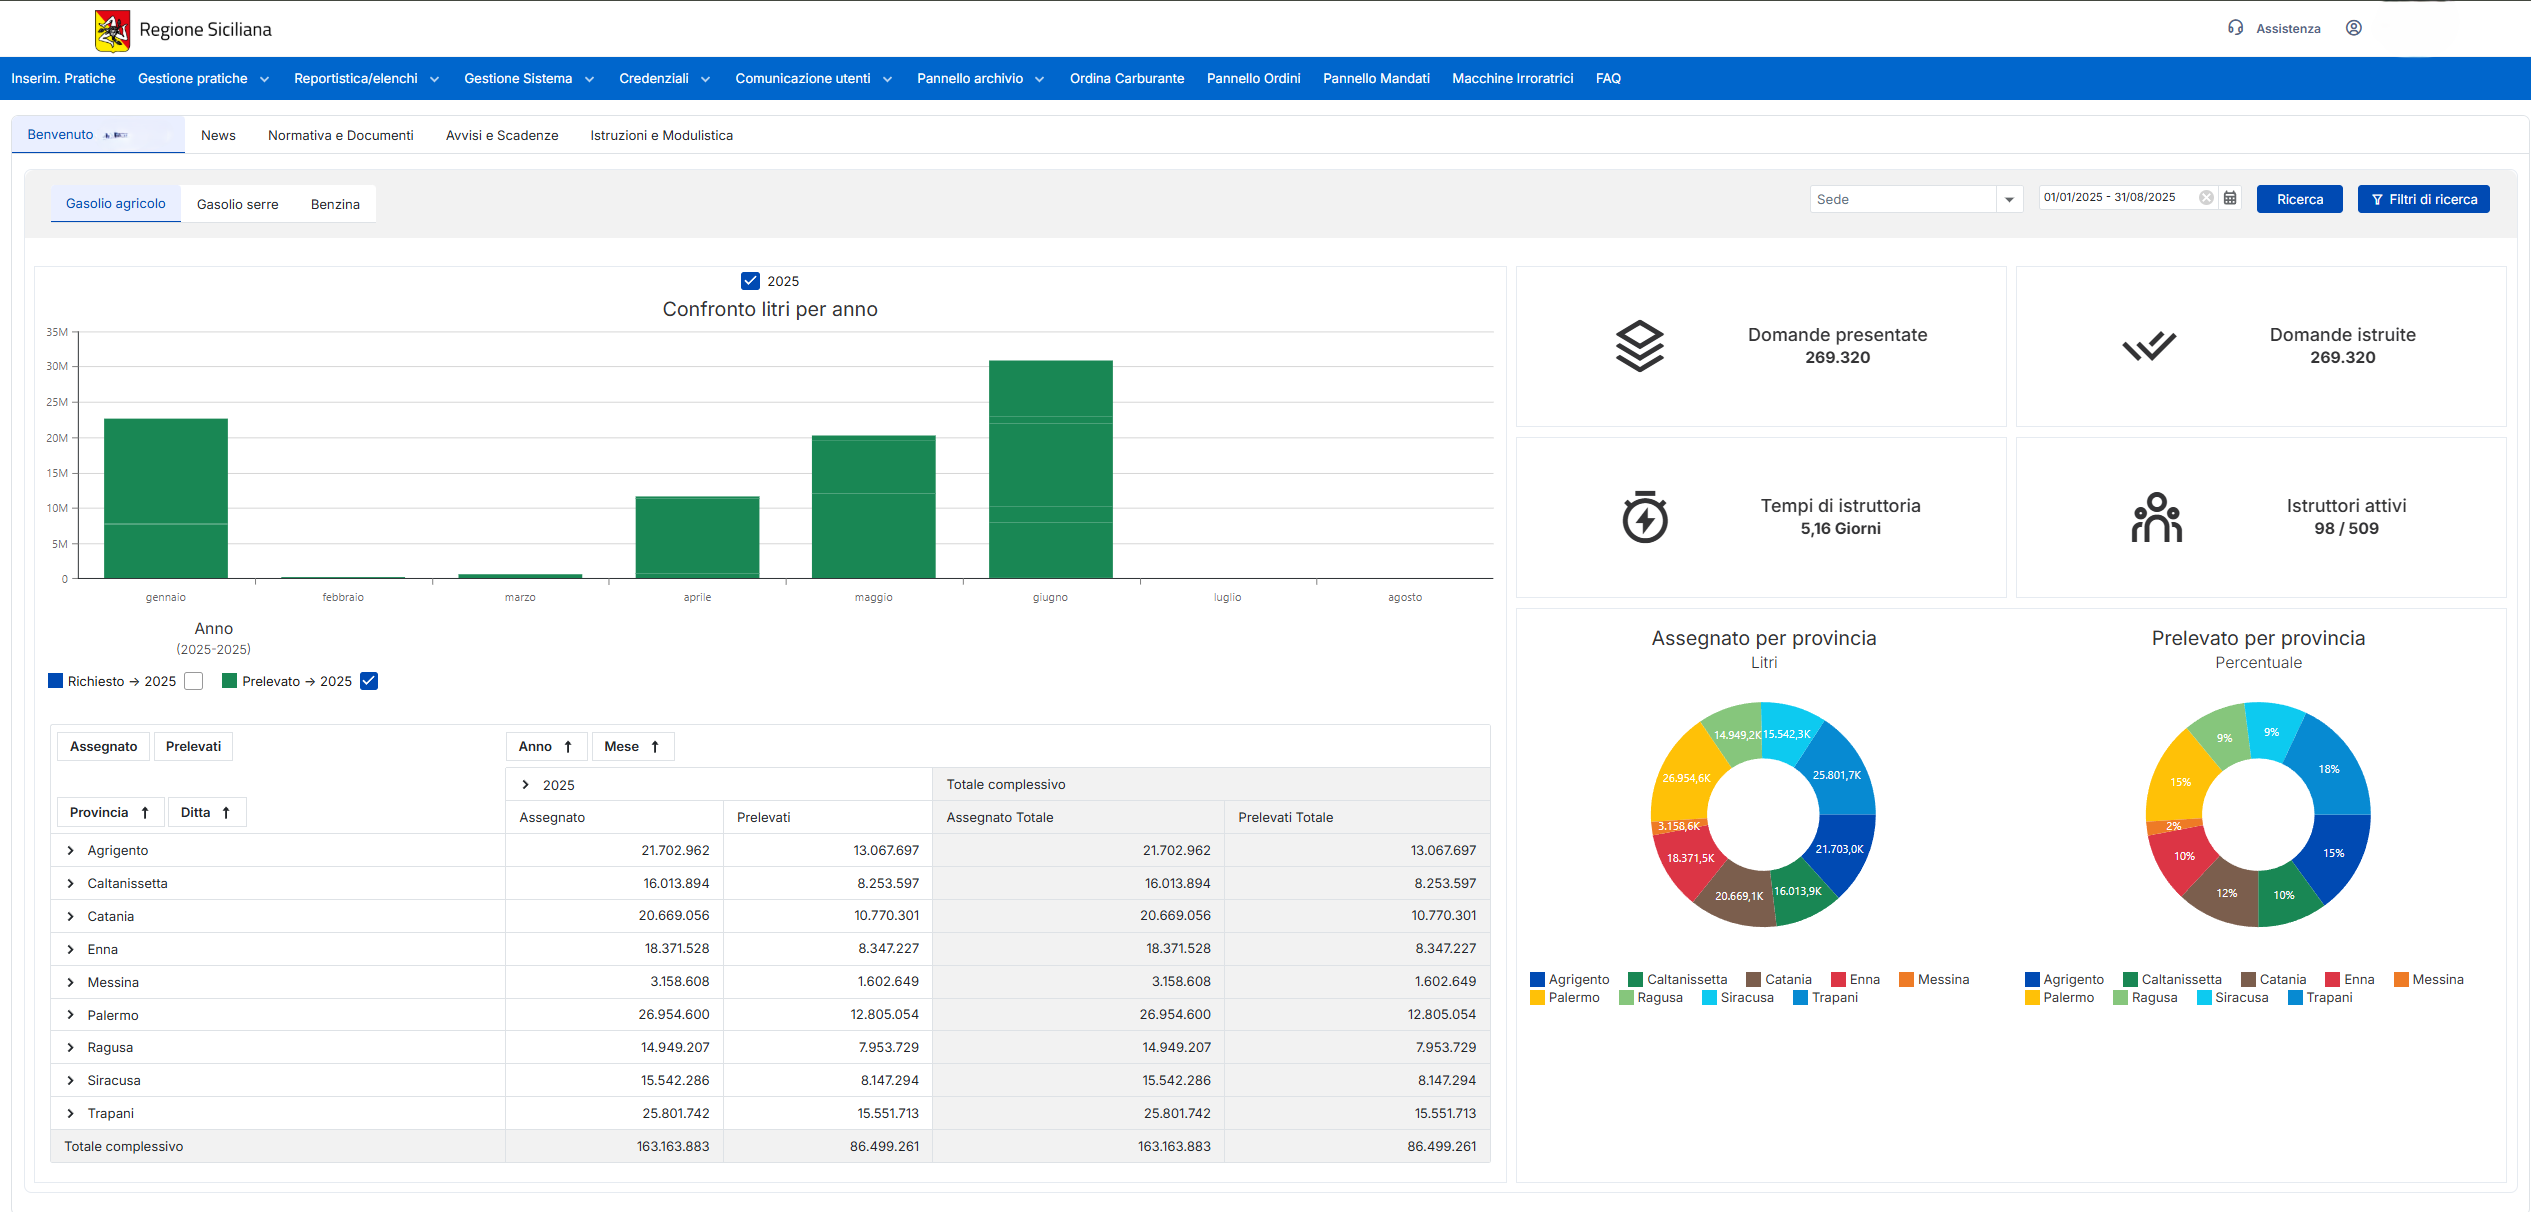Click the Domande istruite double-check icon
2531x1212 pixels.
click(x=2148, y=346)
